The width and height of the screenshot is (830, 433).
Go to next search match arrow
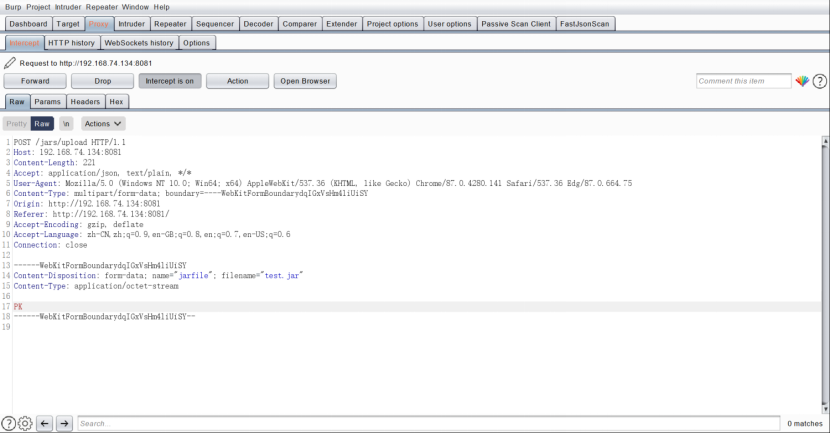64,423
